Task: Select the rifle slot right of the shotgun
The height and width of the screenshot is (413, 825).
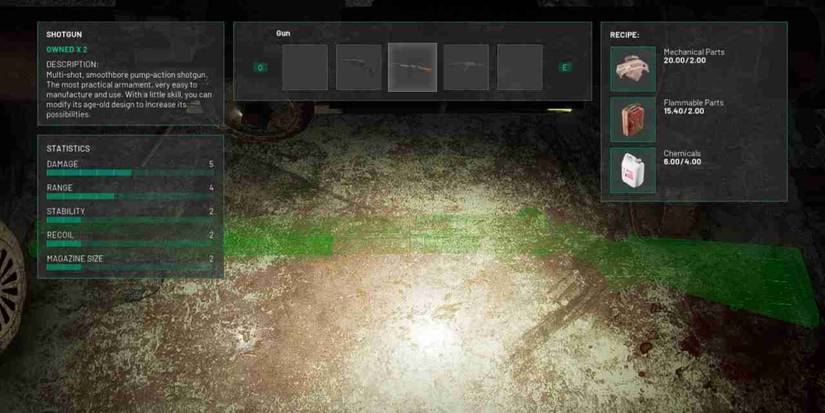Action: pos(466,67)
